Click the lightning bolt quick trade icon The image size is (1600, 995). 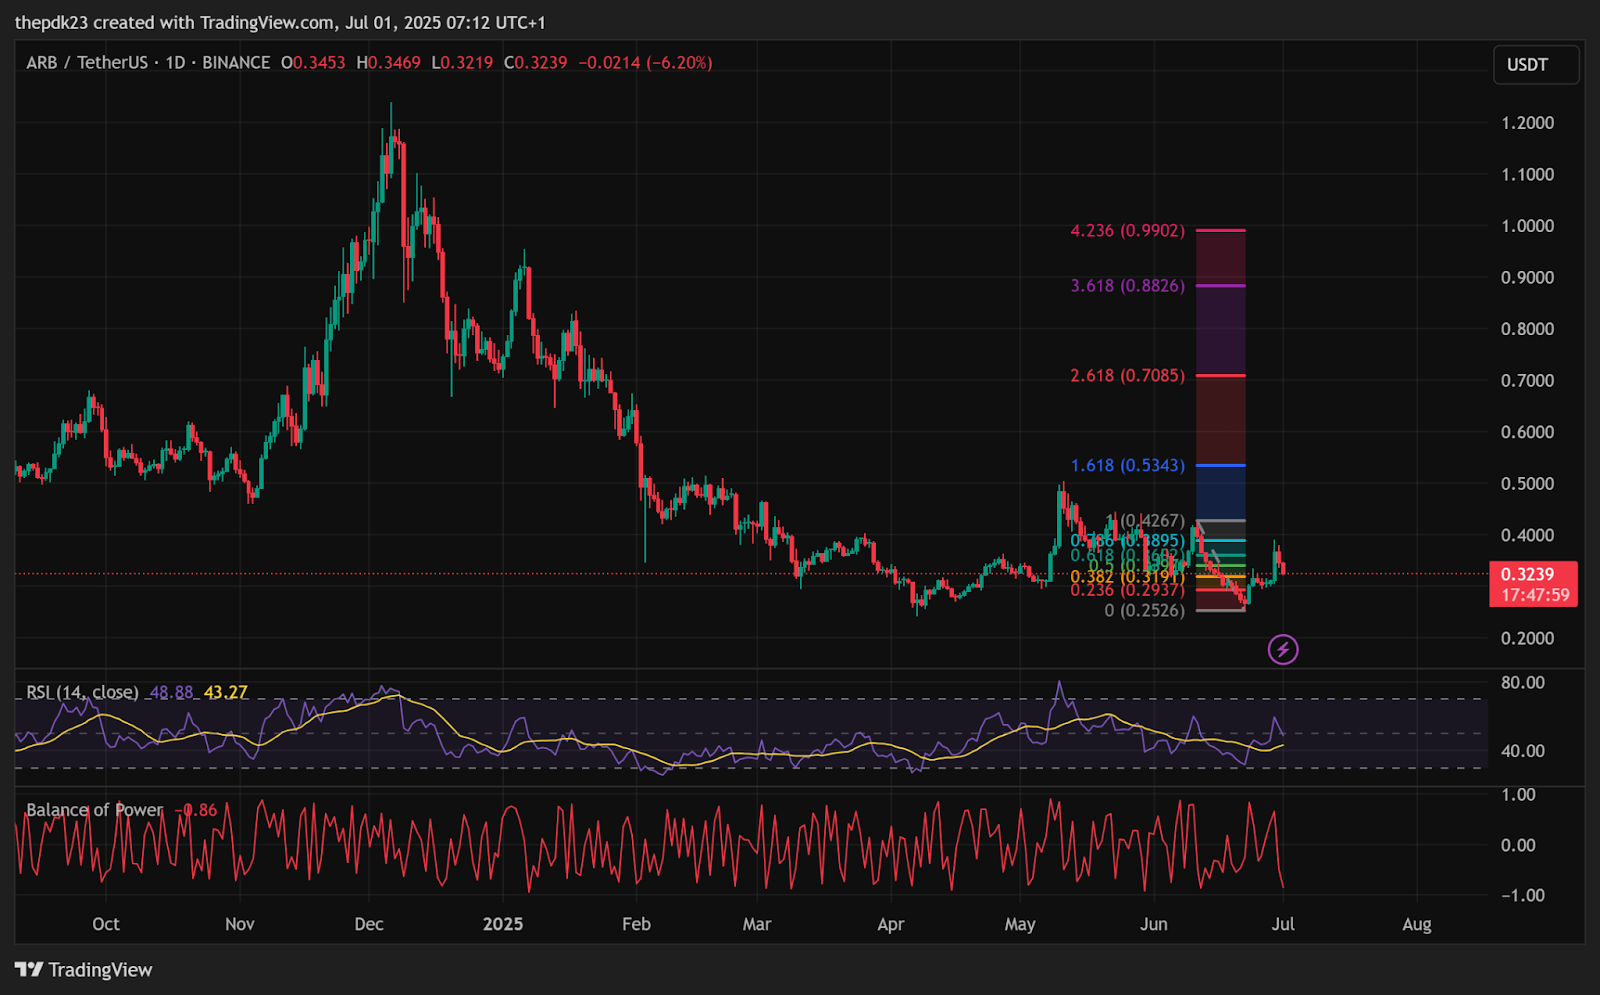[x=1283, y=649]
